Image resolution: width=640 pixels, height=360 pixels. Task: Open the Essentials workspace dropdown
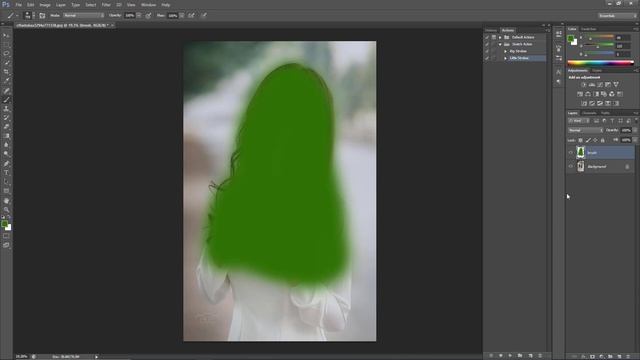[617, 16]
